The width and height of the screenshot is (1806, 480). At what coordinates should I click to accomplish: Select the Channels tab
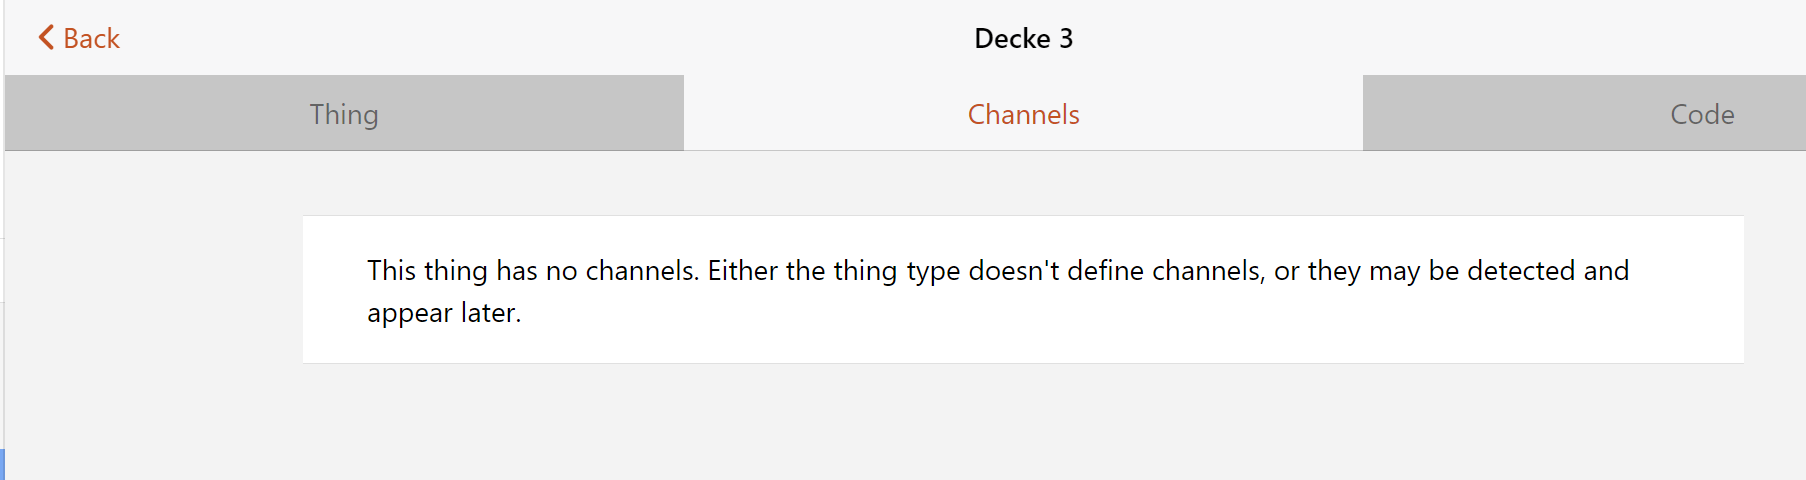1023,113
